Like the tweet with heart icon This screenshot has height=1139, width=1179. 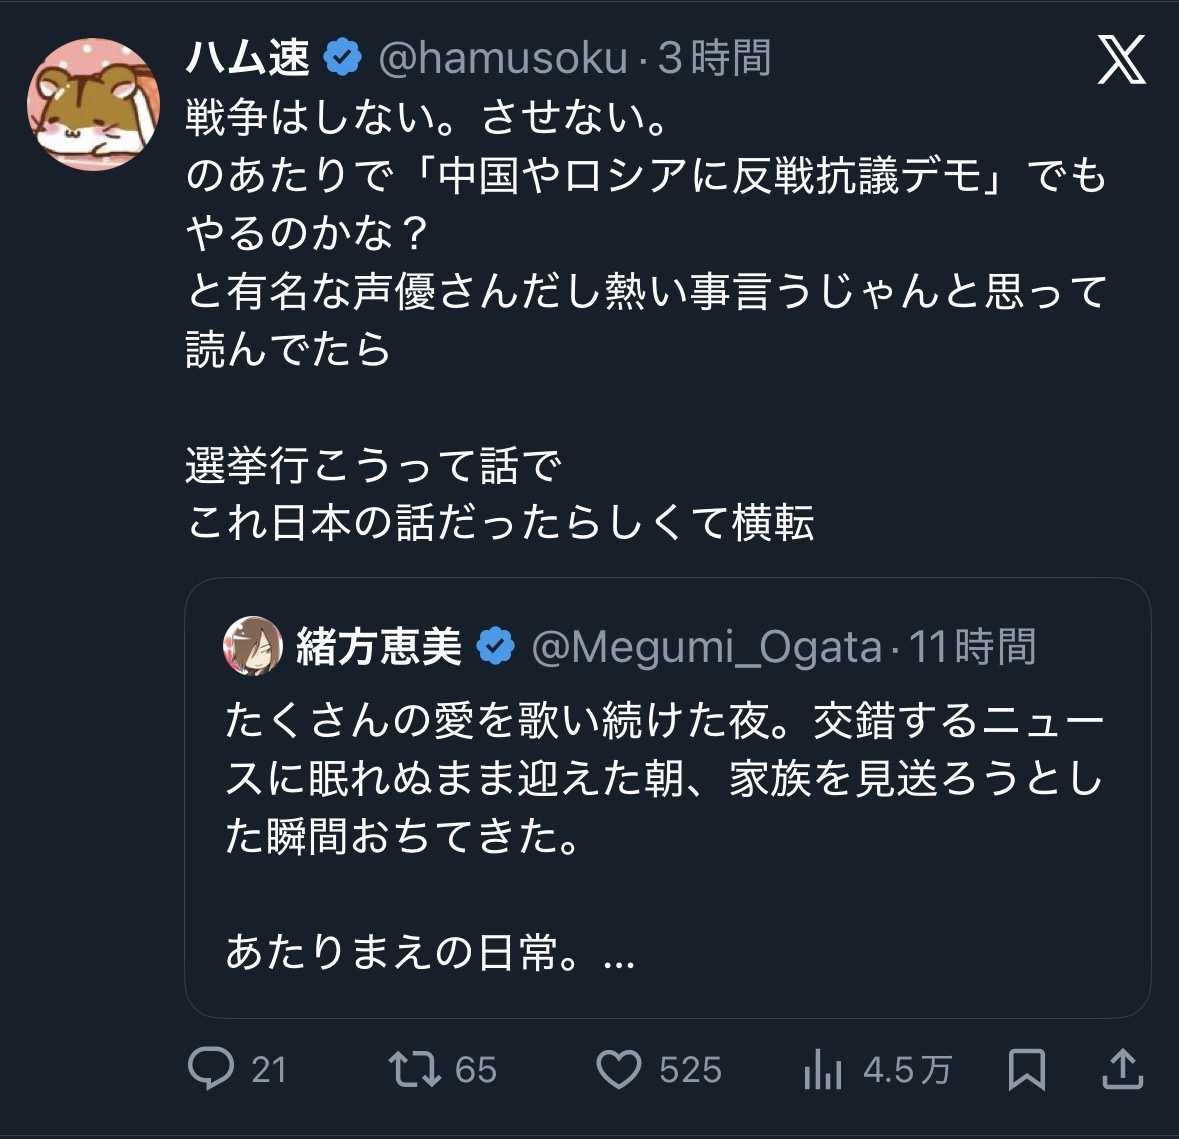point(619,1069)
